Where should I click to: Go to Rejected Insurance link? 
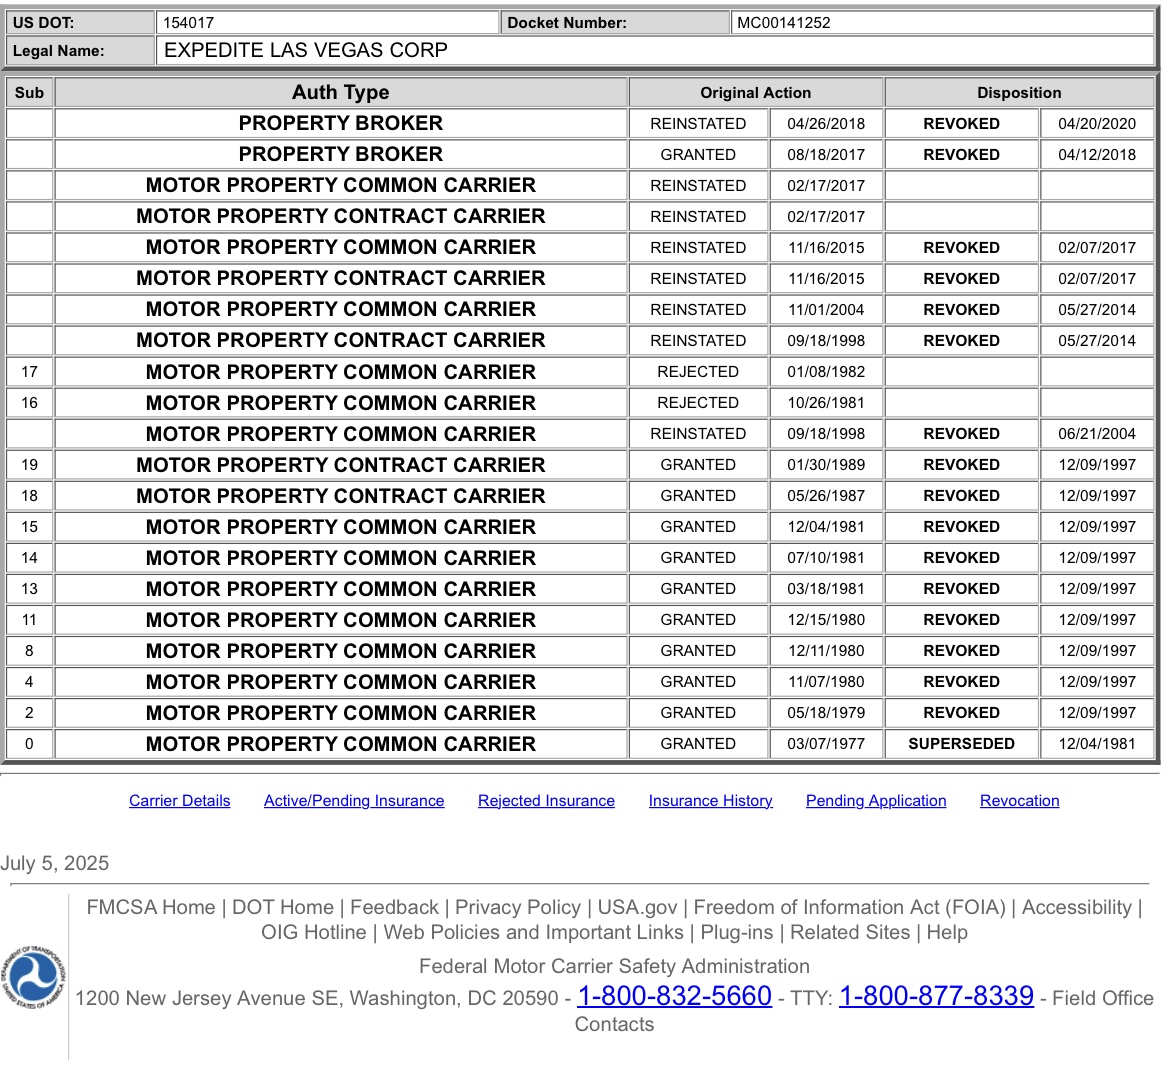(x=546, y=801)
